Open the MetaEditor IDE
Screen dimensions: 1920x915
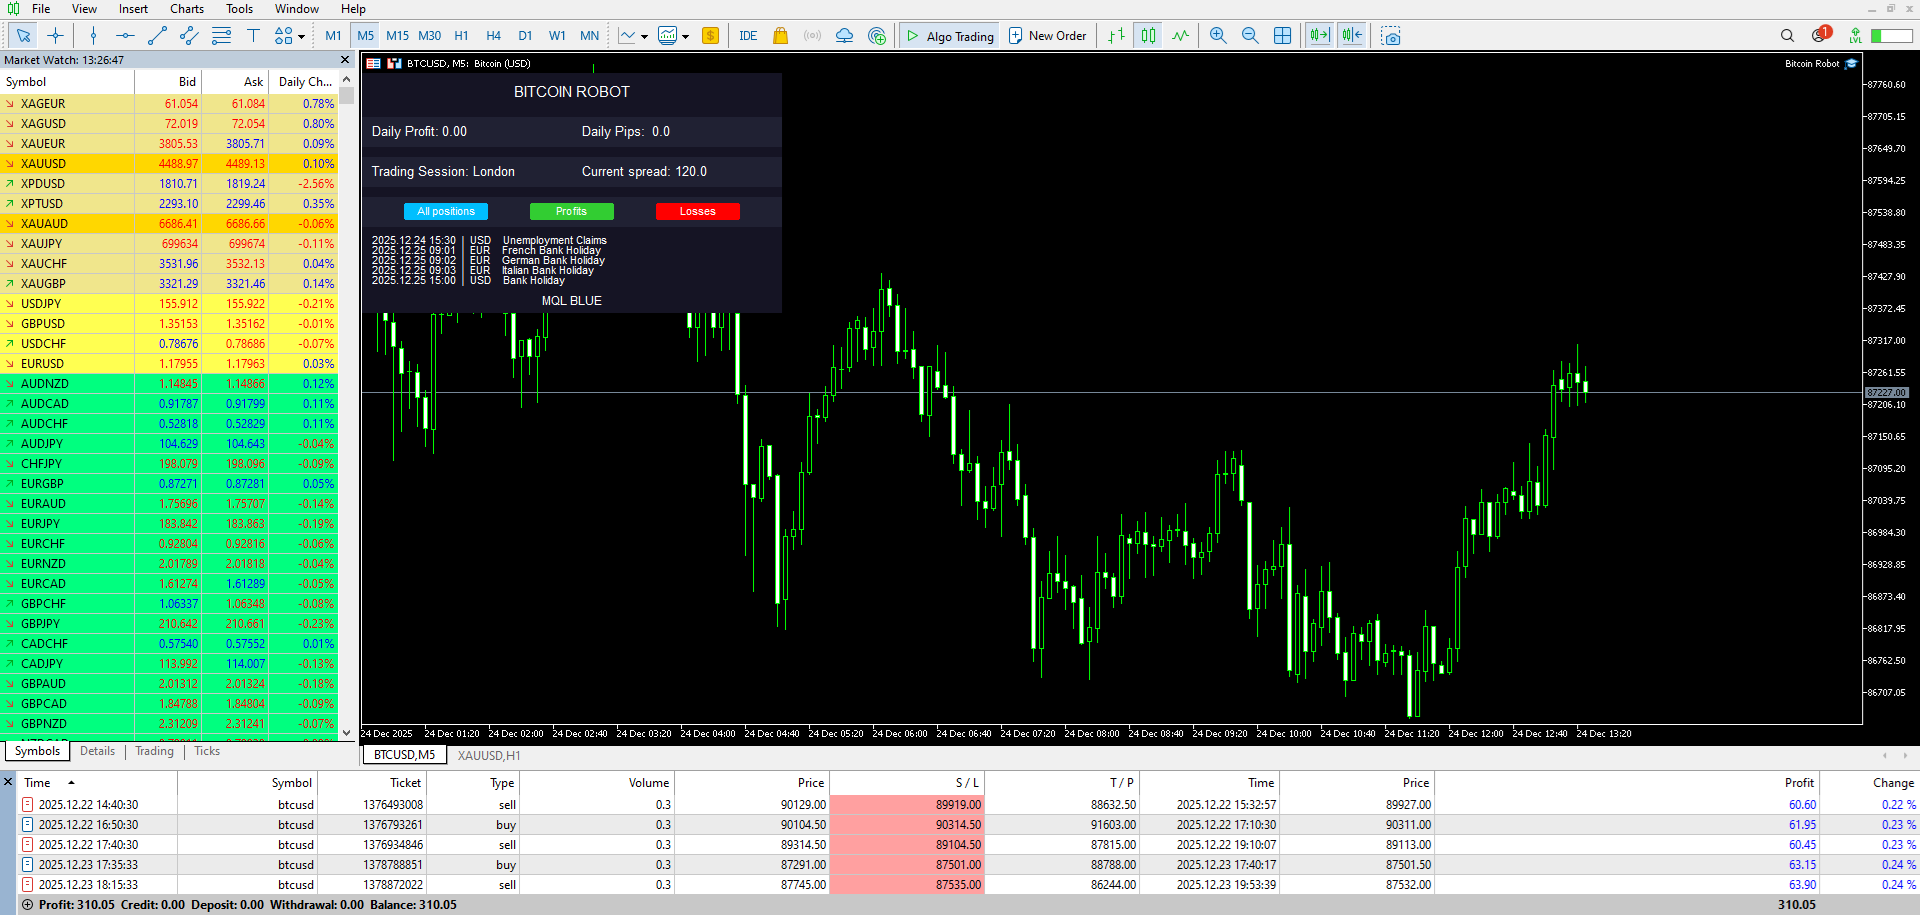click(748, 36)
